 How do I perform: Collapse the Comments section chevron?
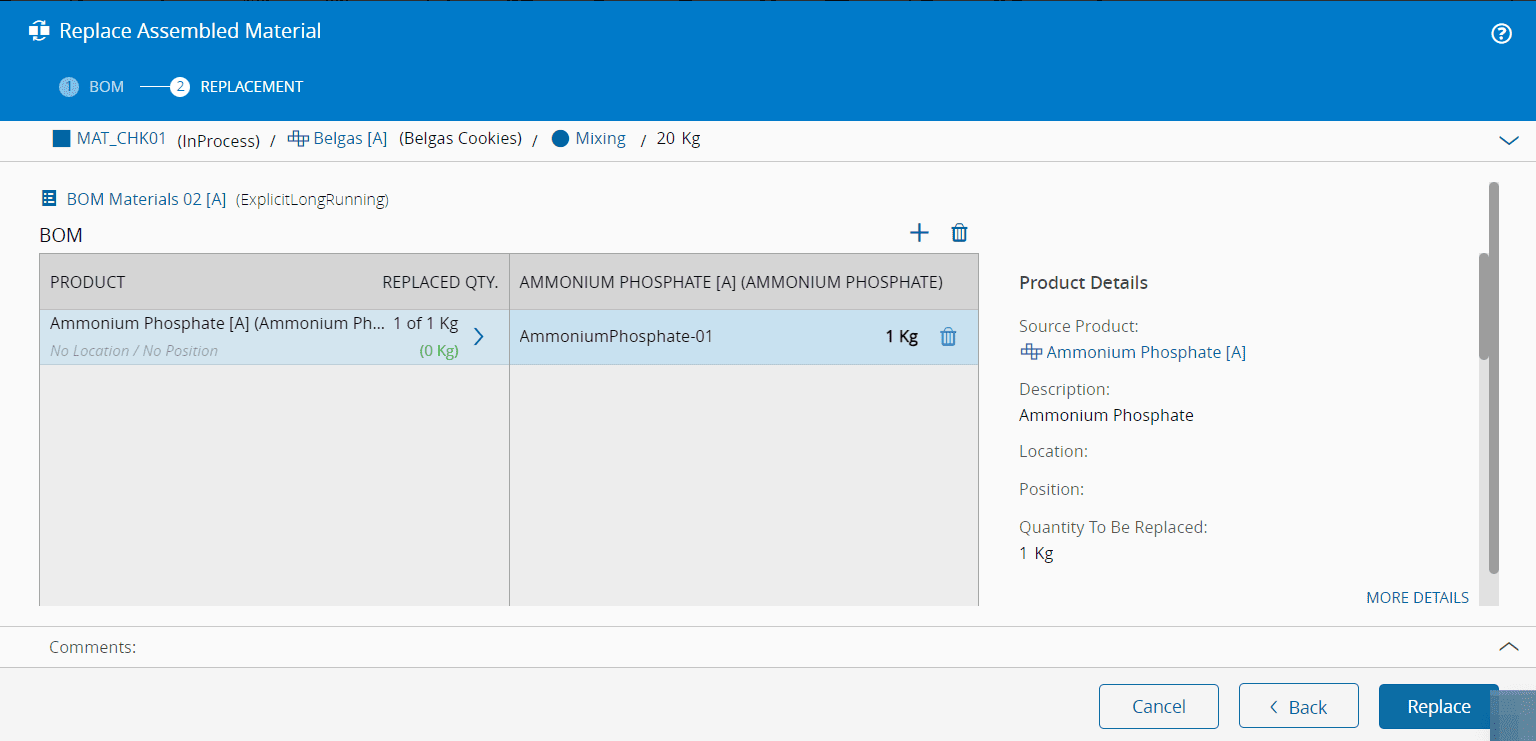click(x=1509, y=647)
